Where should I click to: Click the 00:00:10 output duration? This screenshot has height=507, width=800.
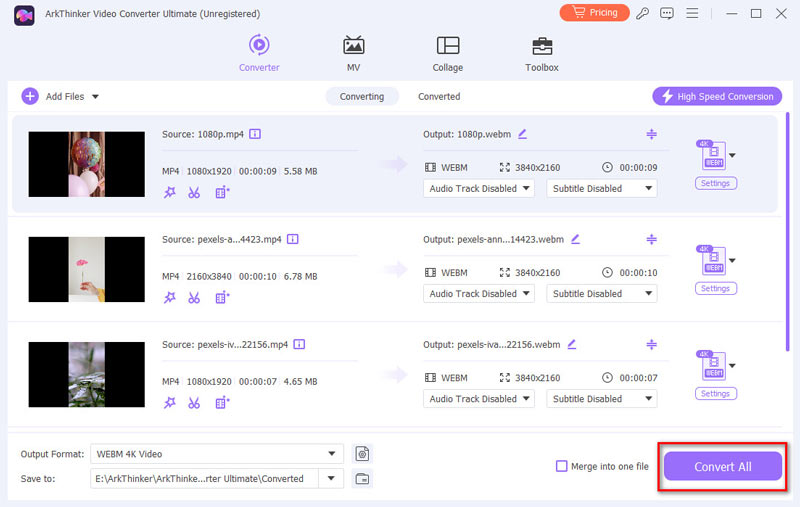[638, 273]
